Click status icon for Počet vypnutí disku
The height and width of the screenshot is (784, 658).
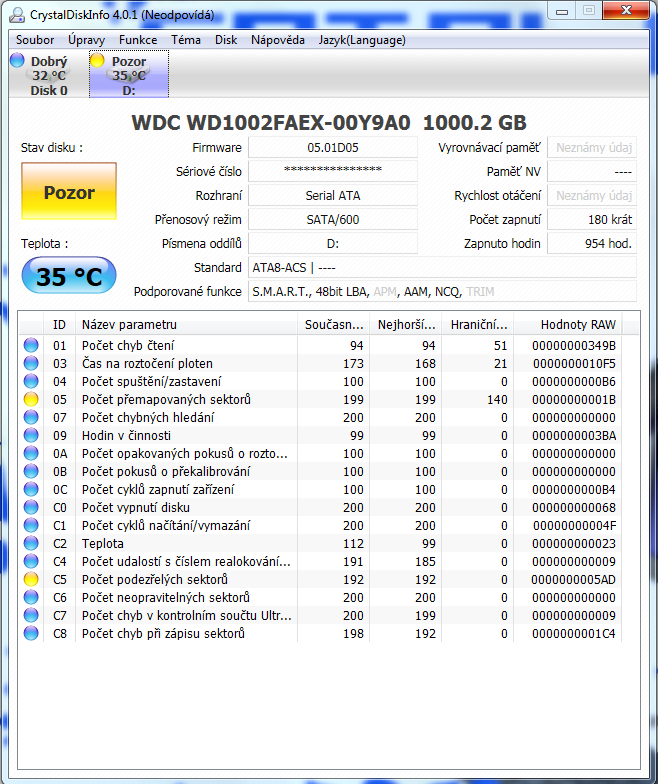click(31, 507)
